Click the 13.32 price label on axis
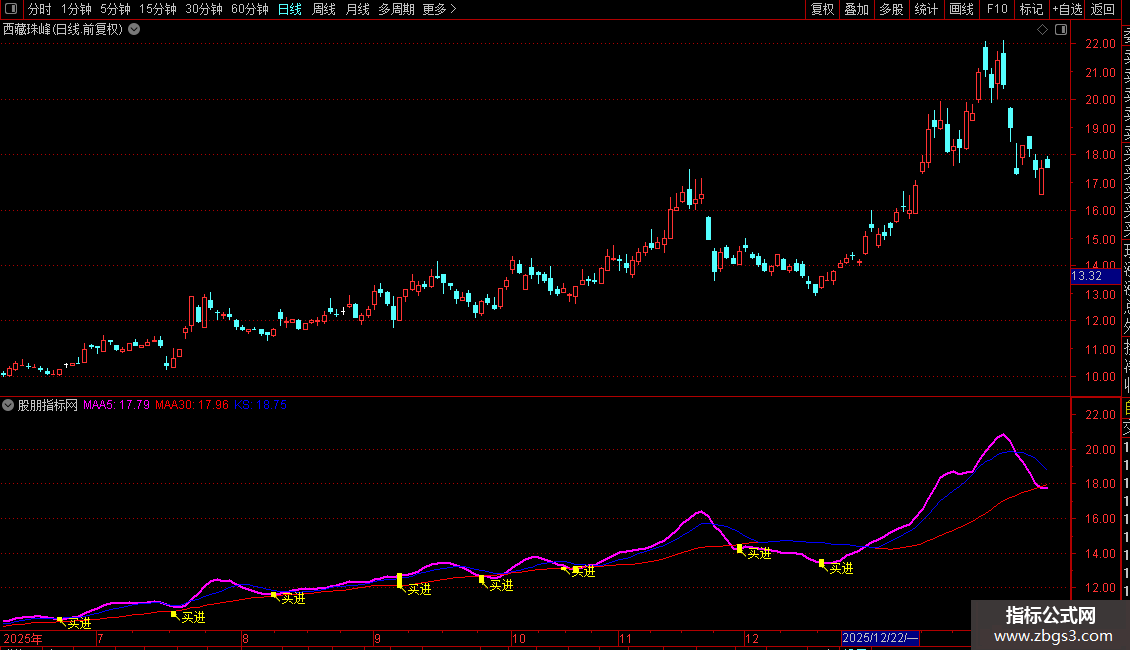Screen dimensions: 1130x650 (x=1095, y=276)
